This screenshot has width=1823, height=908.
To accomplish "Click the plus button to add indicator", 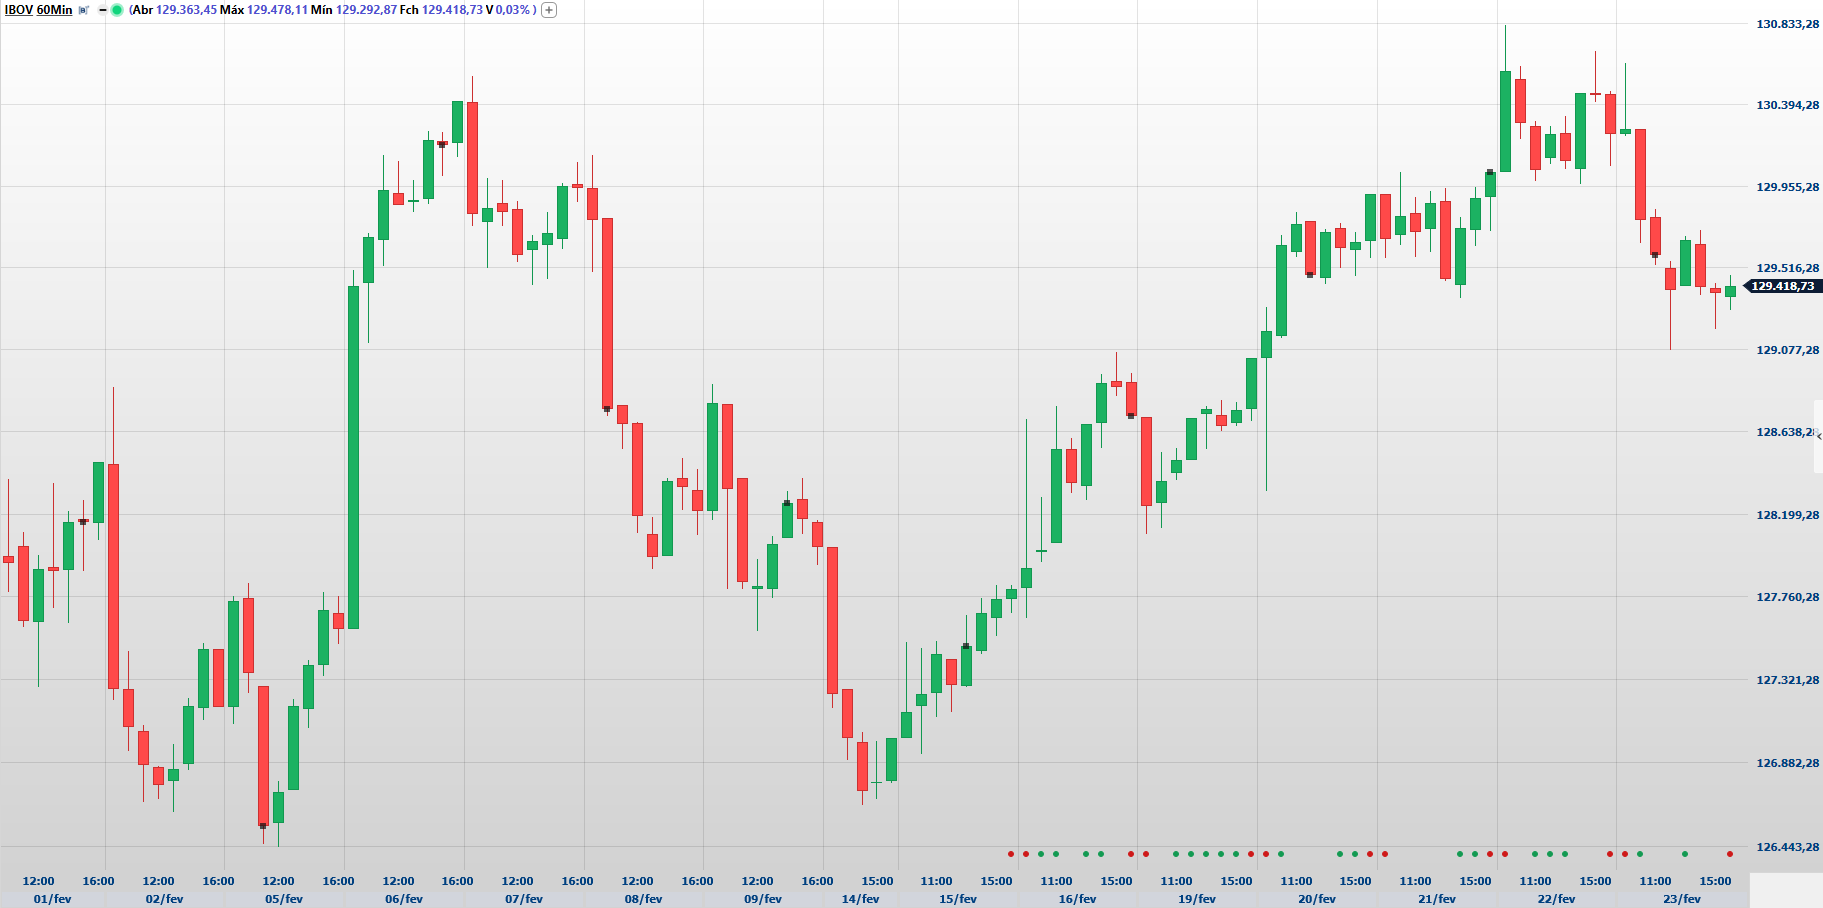I will pos(549,10).
